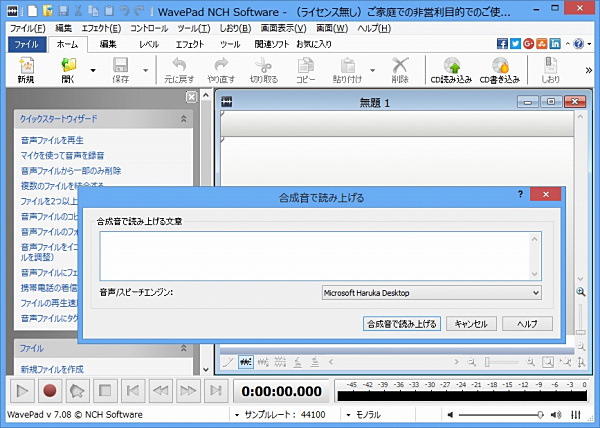
Task: Open the エフェクト(E) menu
Action: pos(101,28)
